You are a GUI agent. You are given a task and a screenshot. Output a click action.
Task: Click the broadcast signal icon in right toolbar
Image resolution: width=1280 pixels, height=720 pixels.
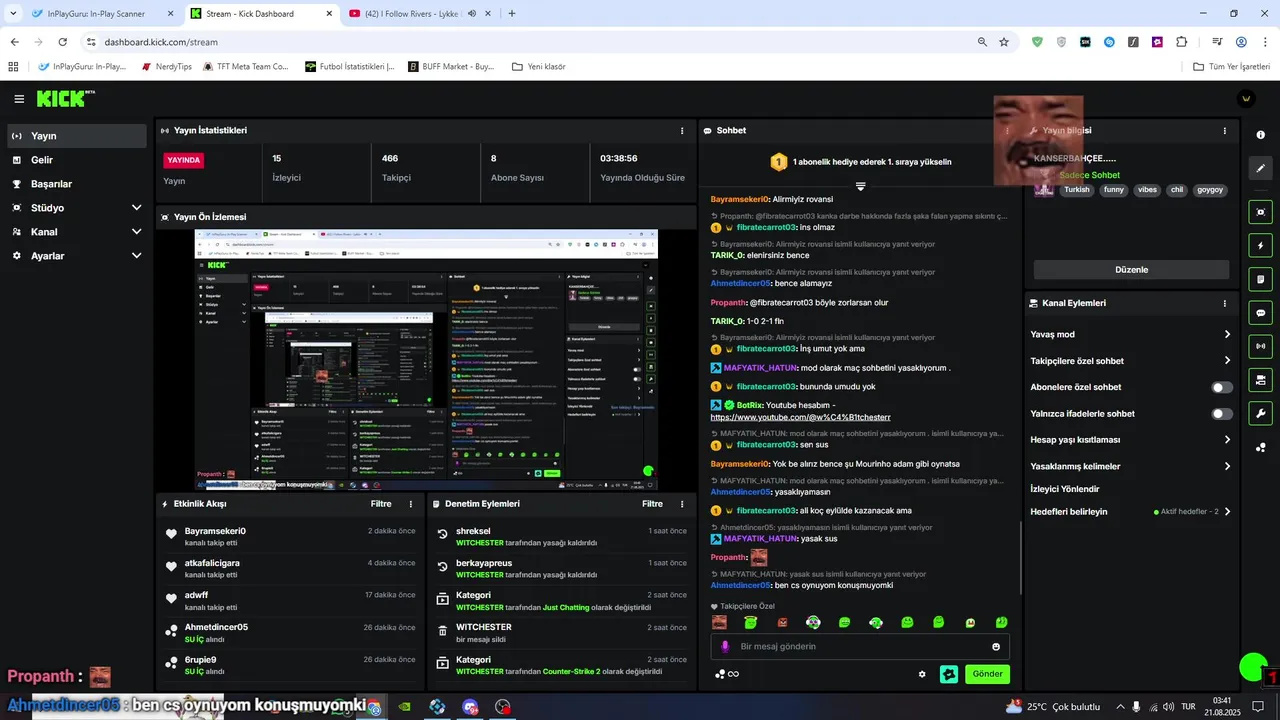coord(1260,346)
